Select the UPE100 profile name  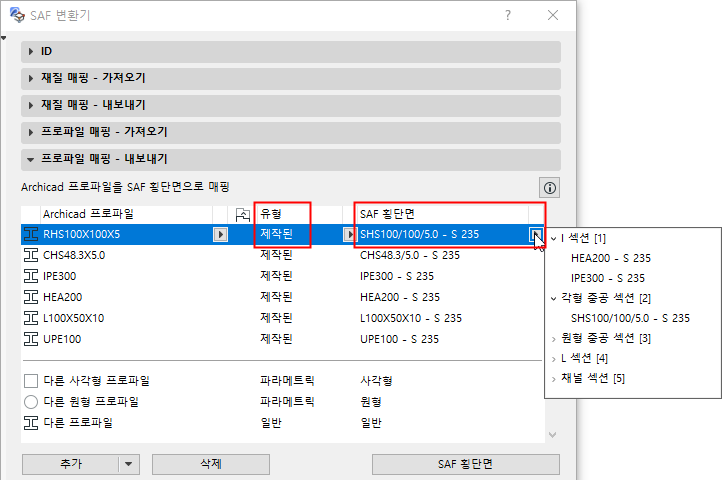62,340
